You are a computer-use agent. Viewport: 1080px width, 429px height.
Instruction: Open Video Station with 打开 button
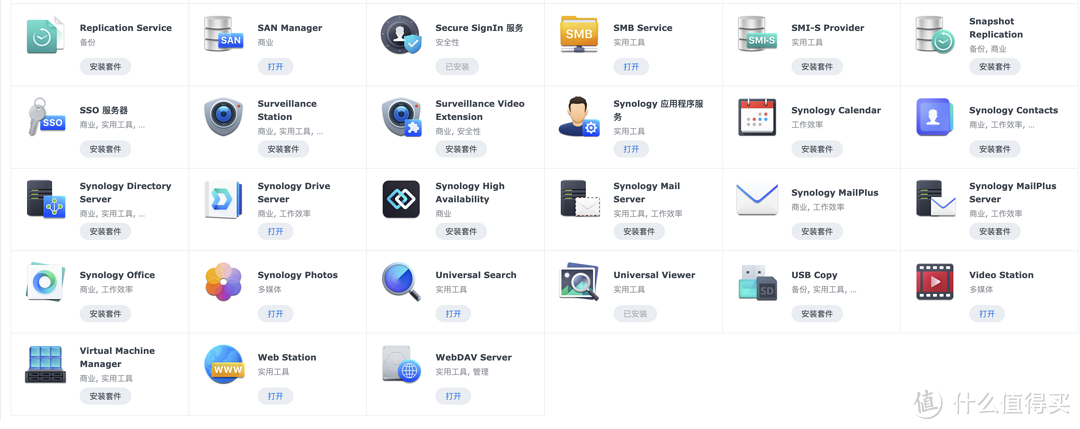[987, 313]
